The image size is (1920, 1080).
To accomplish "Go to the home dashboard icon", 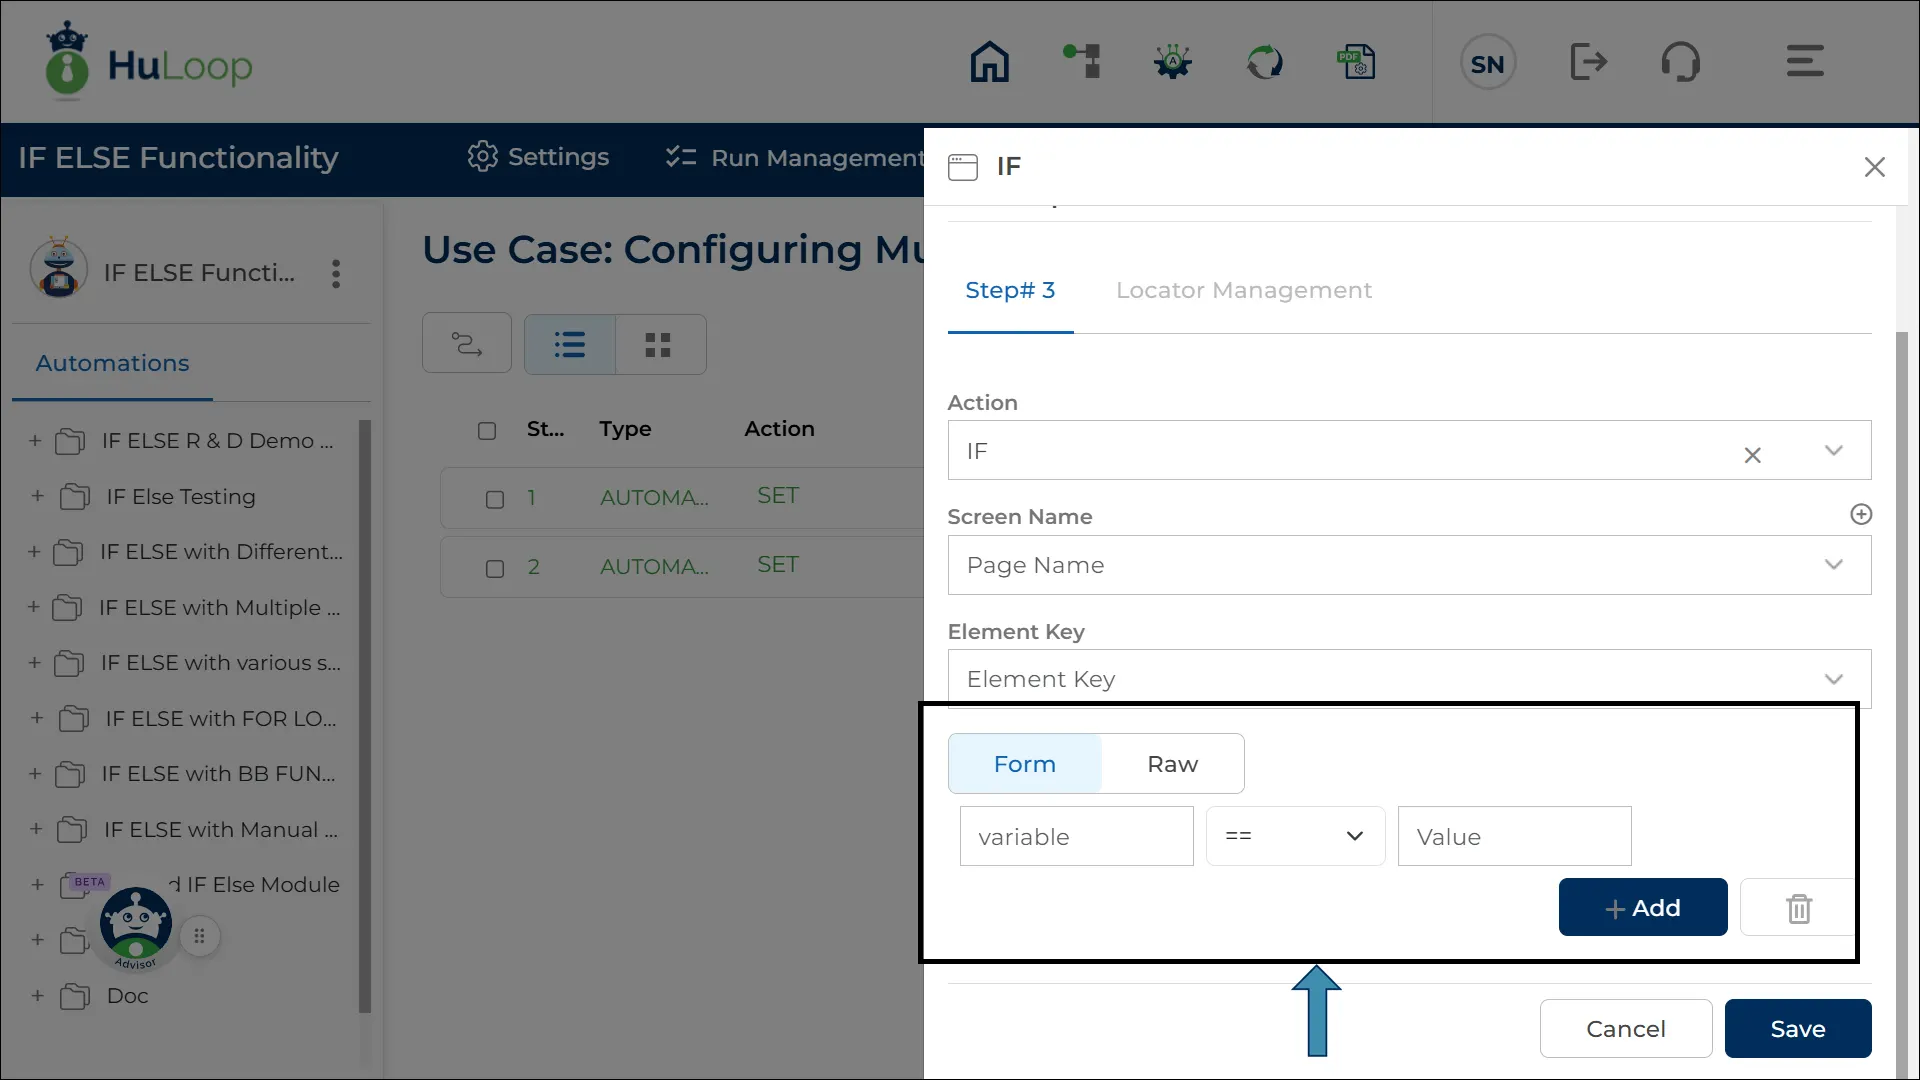I will coord(989,62).
